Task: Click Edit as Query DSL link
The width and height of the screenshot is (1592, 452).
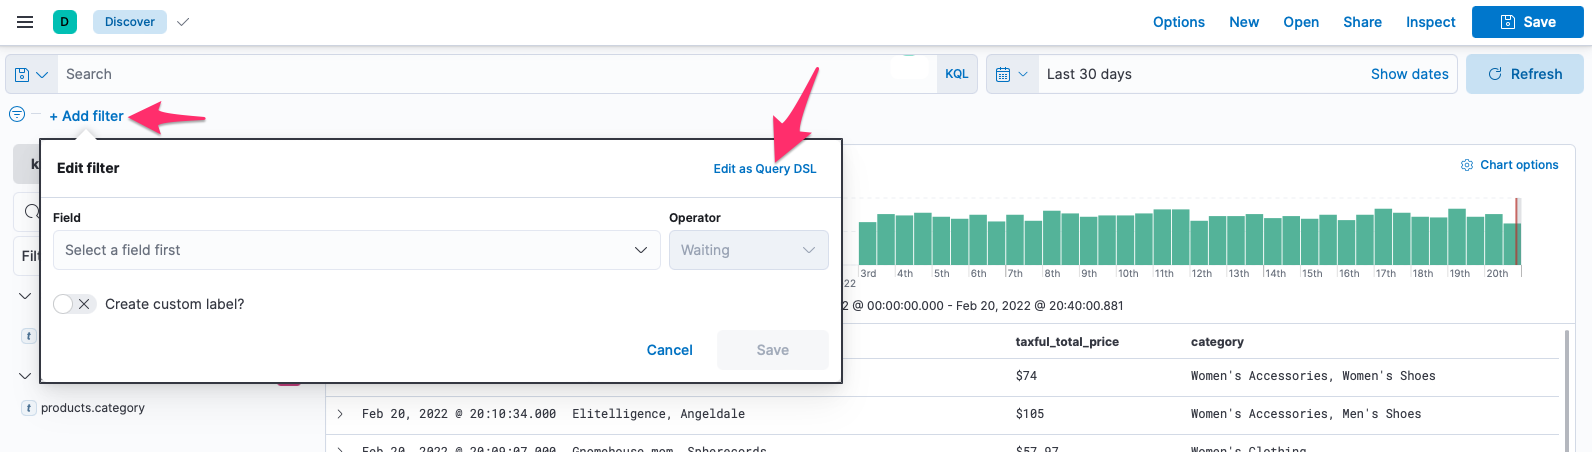Action: [764, 169]
